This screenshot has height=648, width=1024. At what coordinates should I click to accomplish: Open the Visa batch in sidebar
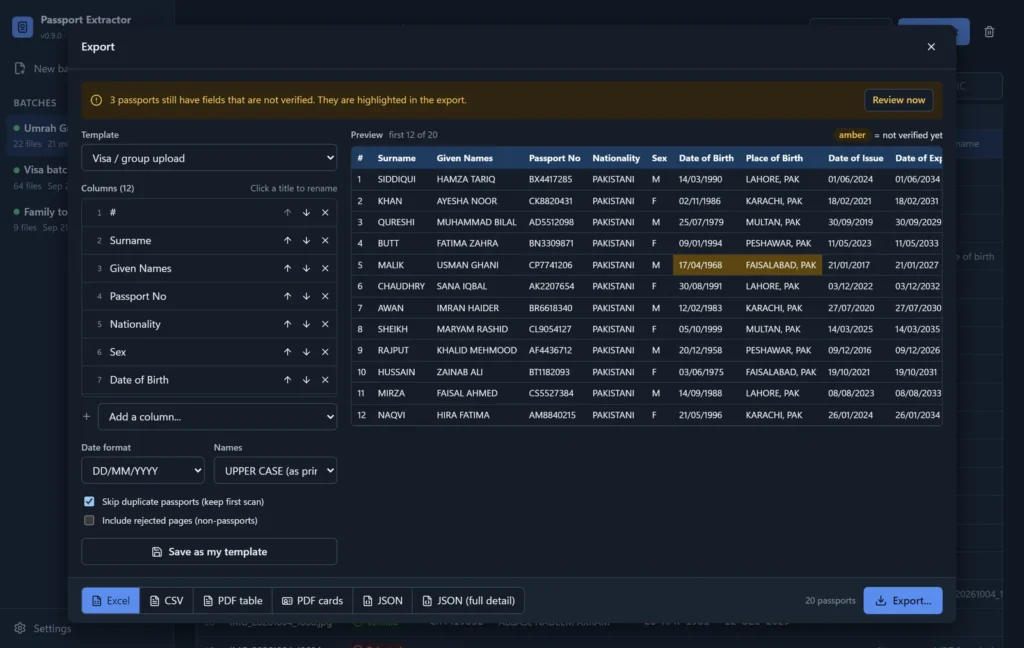[x=39, y=177]
